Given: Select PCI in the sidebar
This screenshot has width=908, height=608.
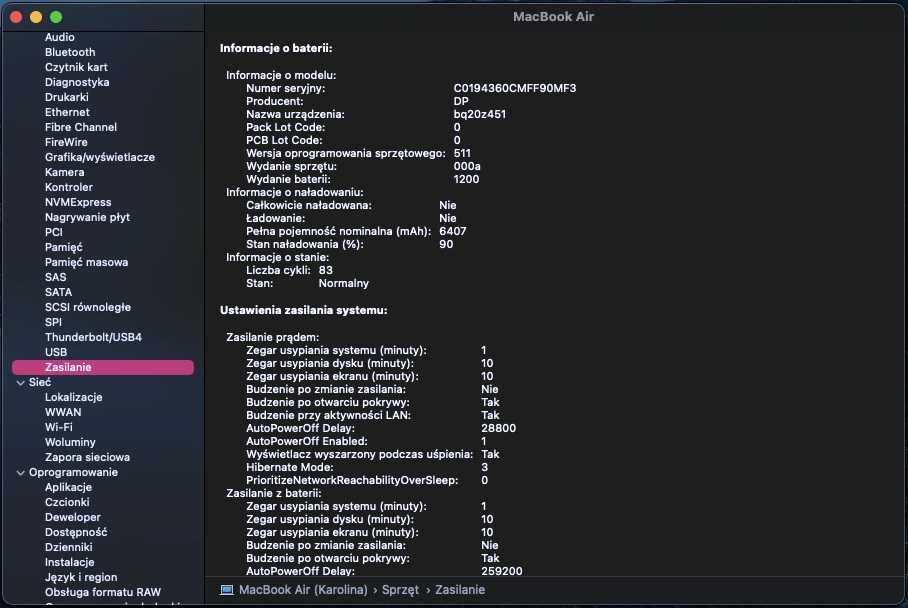Looking at the screenshot, I should point(54,232).
